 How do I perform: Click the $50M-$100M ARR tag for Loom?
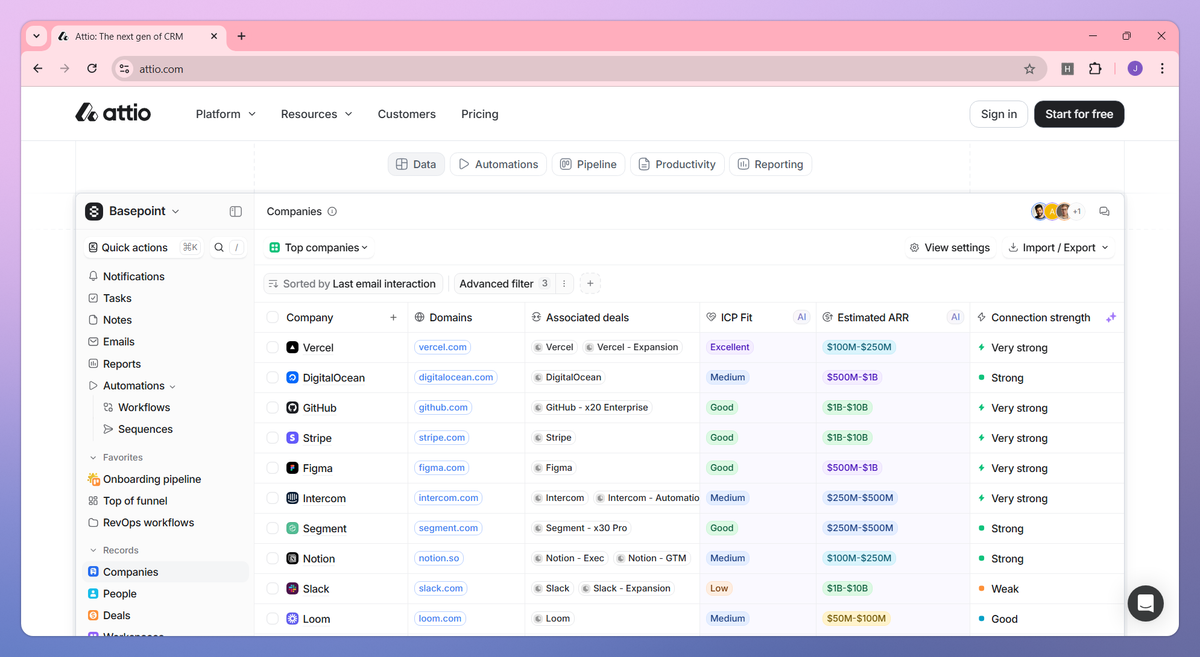pos(856,619)
